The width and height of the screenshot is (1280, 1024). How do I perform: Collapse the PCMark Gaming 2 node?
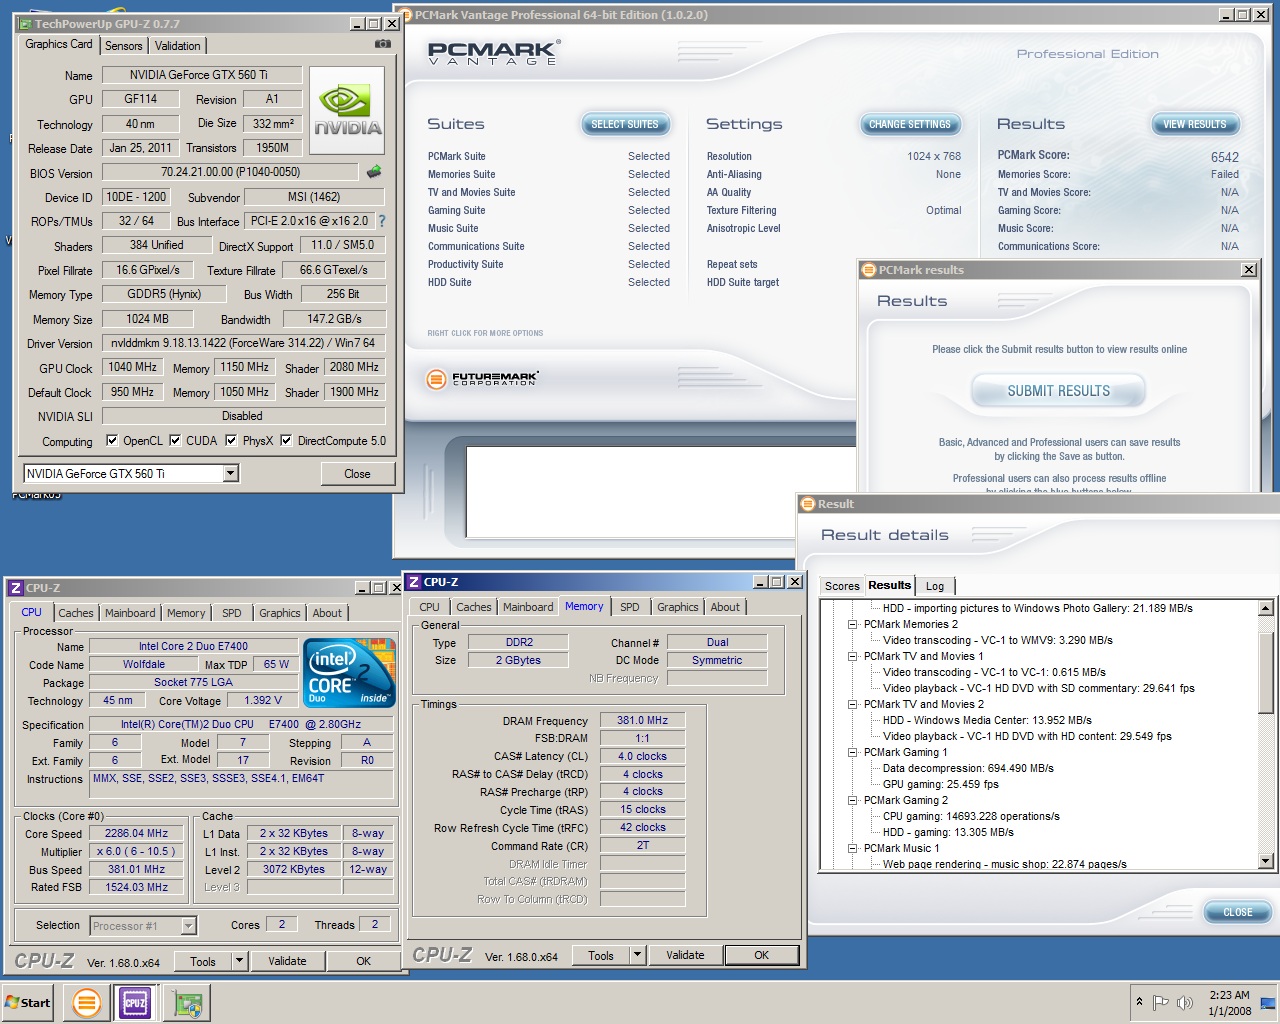pos(853,800)
